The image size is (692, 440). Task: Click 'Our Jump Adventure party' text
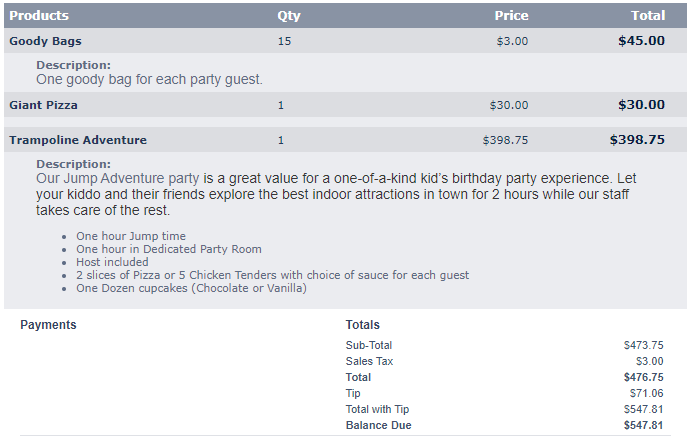(118, 178)
